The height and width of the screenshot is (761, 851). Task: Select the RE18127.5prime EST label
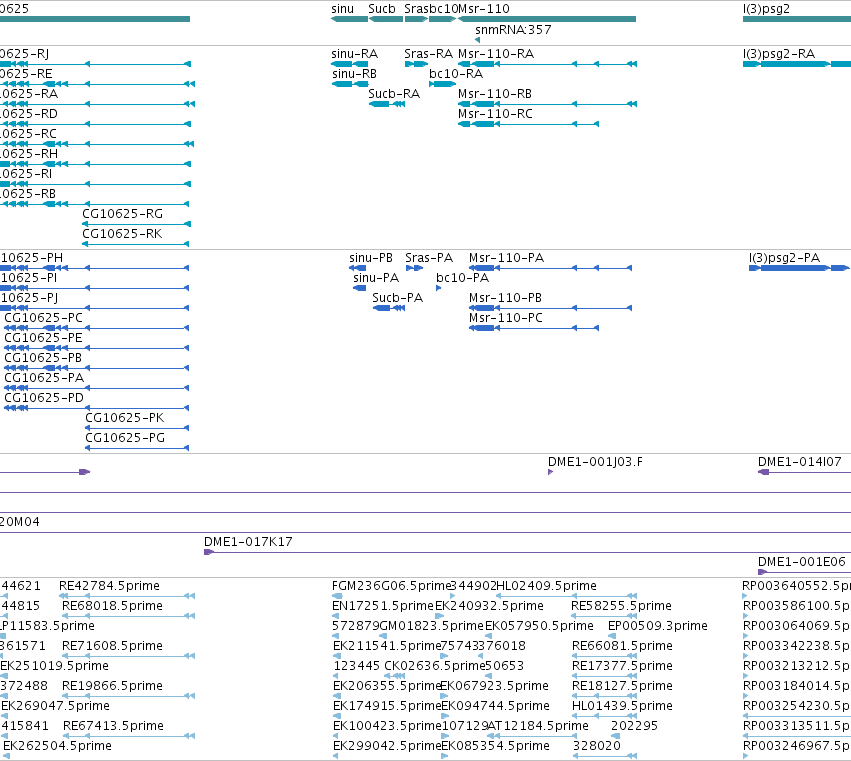(x=623, y=686)
